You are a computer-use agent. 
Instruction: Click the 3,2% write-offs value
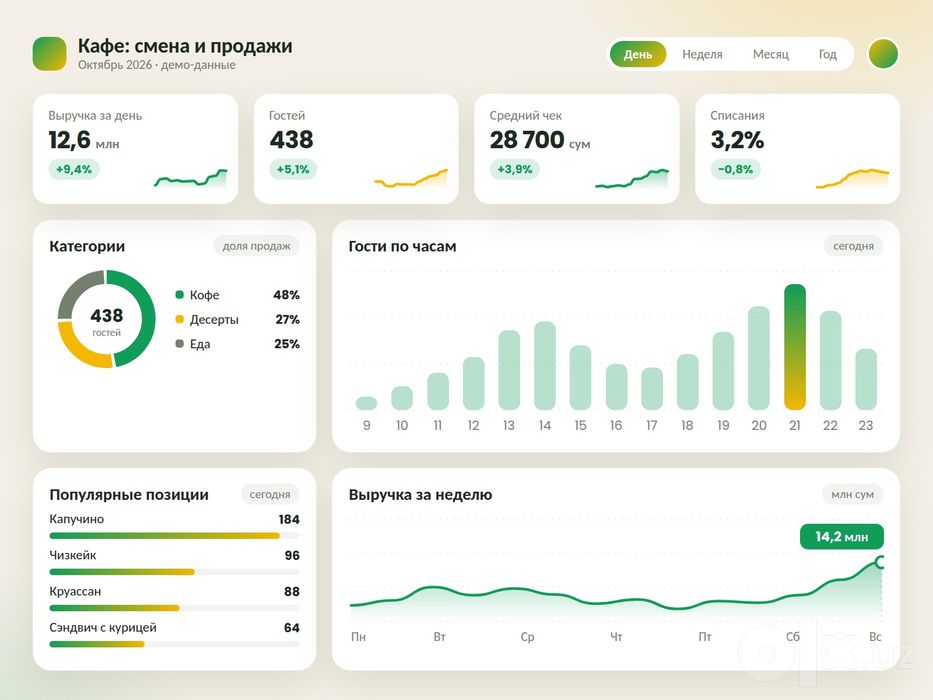coord(737,140)
